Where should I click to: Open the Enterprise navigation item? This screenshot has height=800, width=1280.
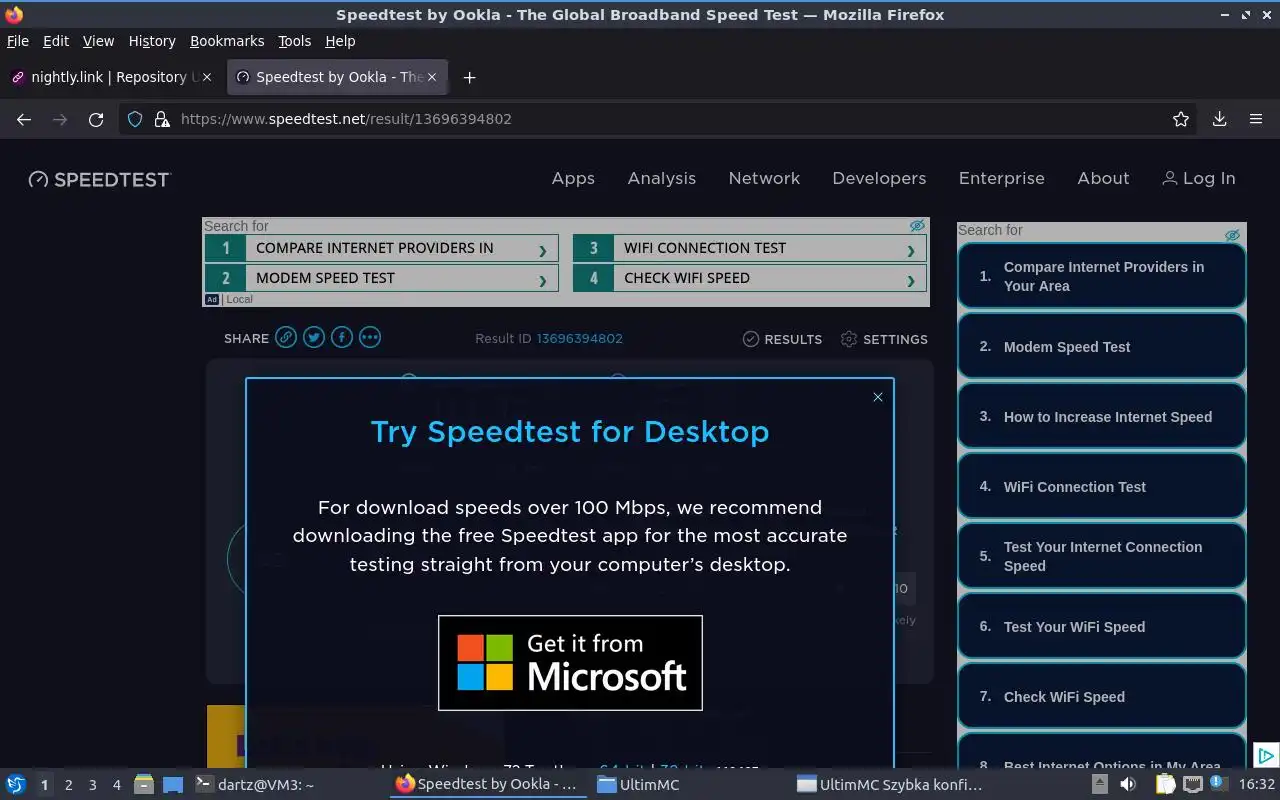tap(1001, 178)
